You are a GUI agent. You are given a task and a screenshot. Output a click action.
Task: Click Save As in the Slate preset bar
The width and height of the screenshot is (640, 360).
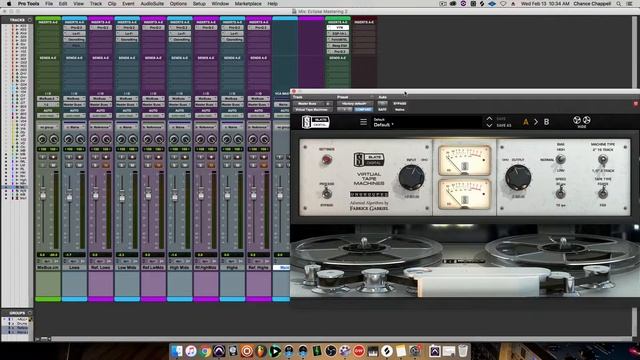coord(504,125)
